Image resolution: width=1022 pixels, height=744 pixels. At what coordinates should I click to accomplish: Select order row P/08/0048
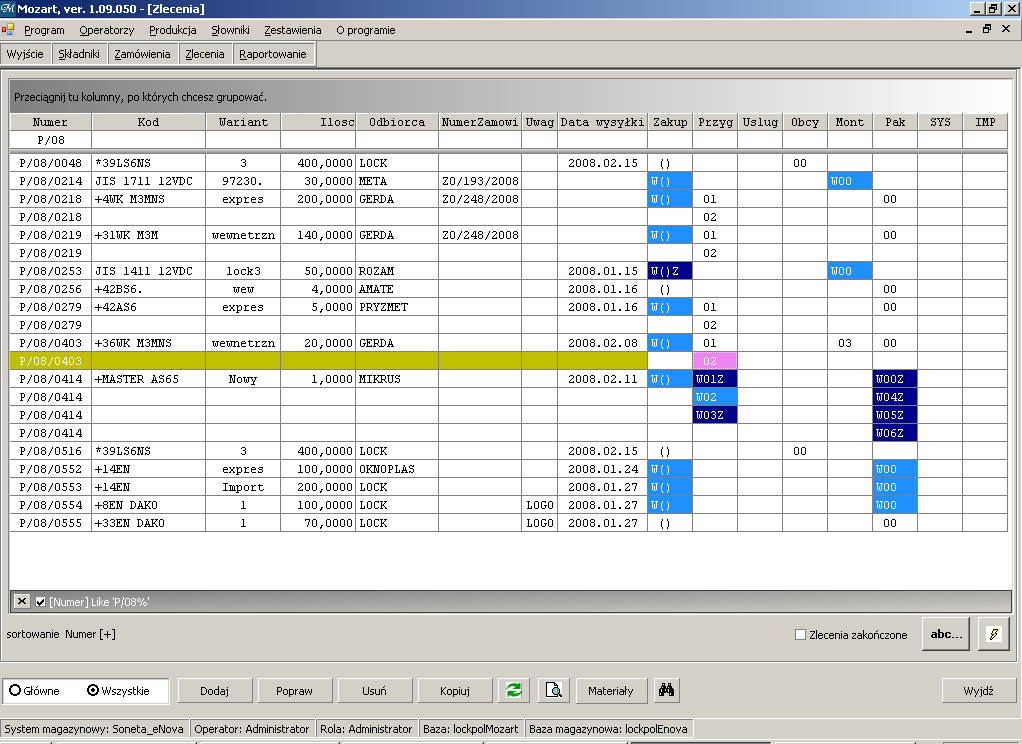(508, 163)
